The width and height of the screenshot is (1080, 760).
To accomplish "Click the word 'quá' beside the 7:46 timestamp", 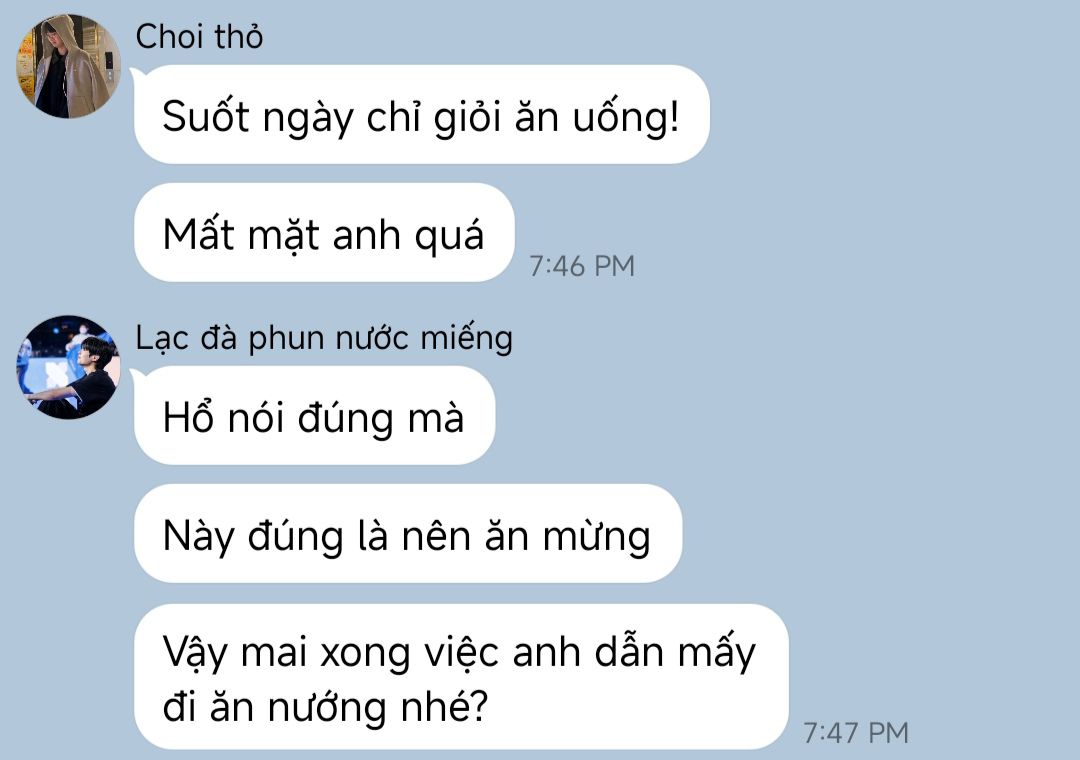I will pyautogui.click(x=449, y=236).
